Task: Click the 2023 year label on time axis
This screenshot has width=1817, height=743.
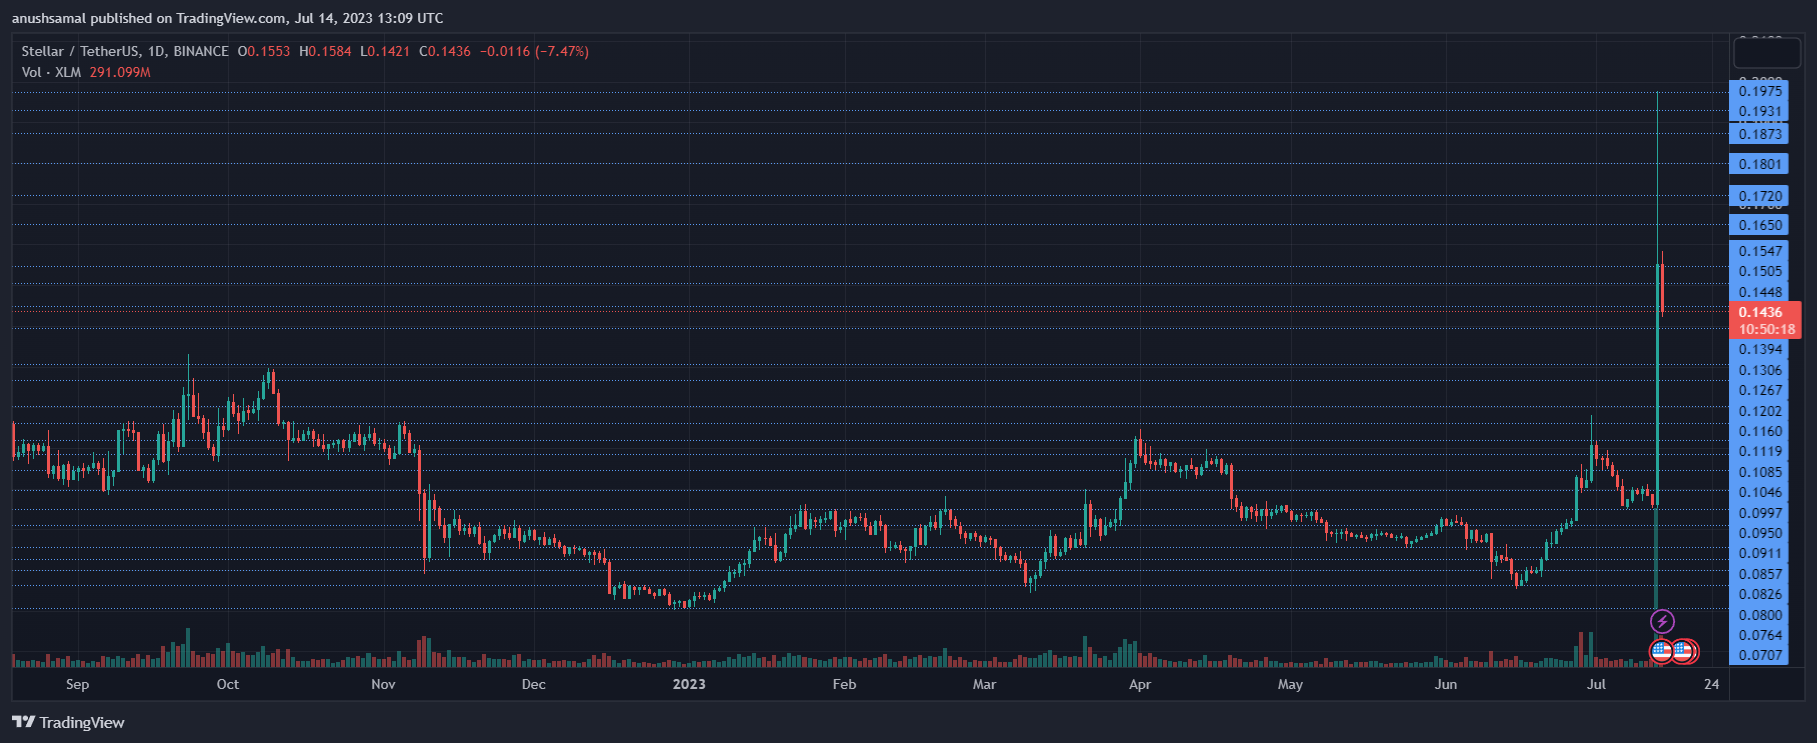Action: [x=688, y=684]
